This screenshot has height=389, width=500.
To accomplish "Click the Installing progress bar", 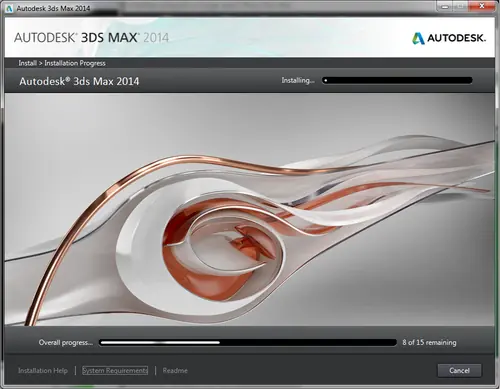I will pyautogui.click(x=397, y=80).
